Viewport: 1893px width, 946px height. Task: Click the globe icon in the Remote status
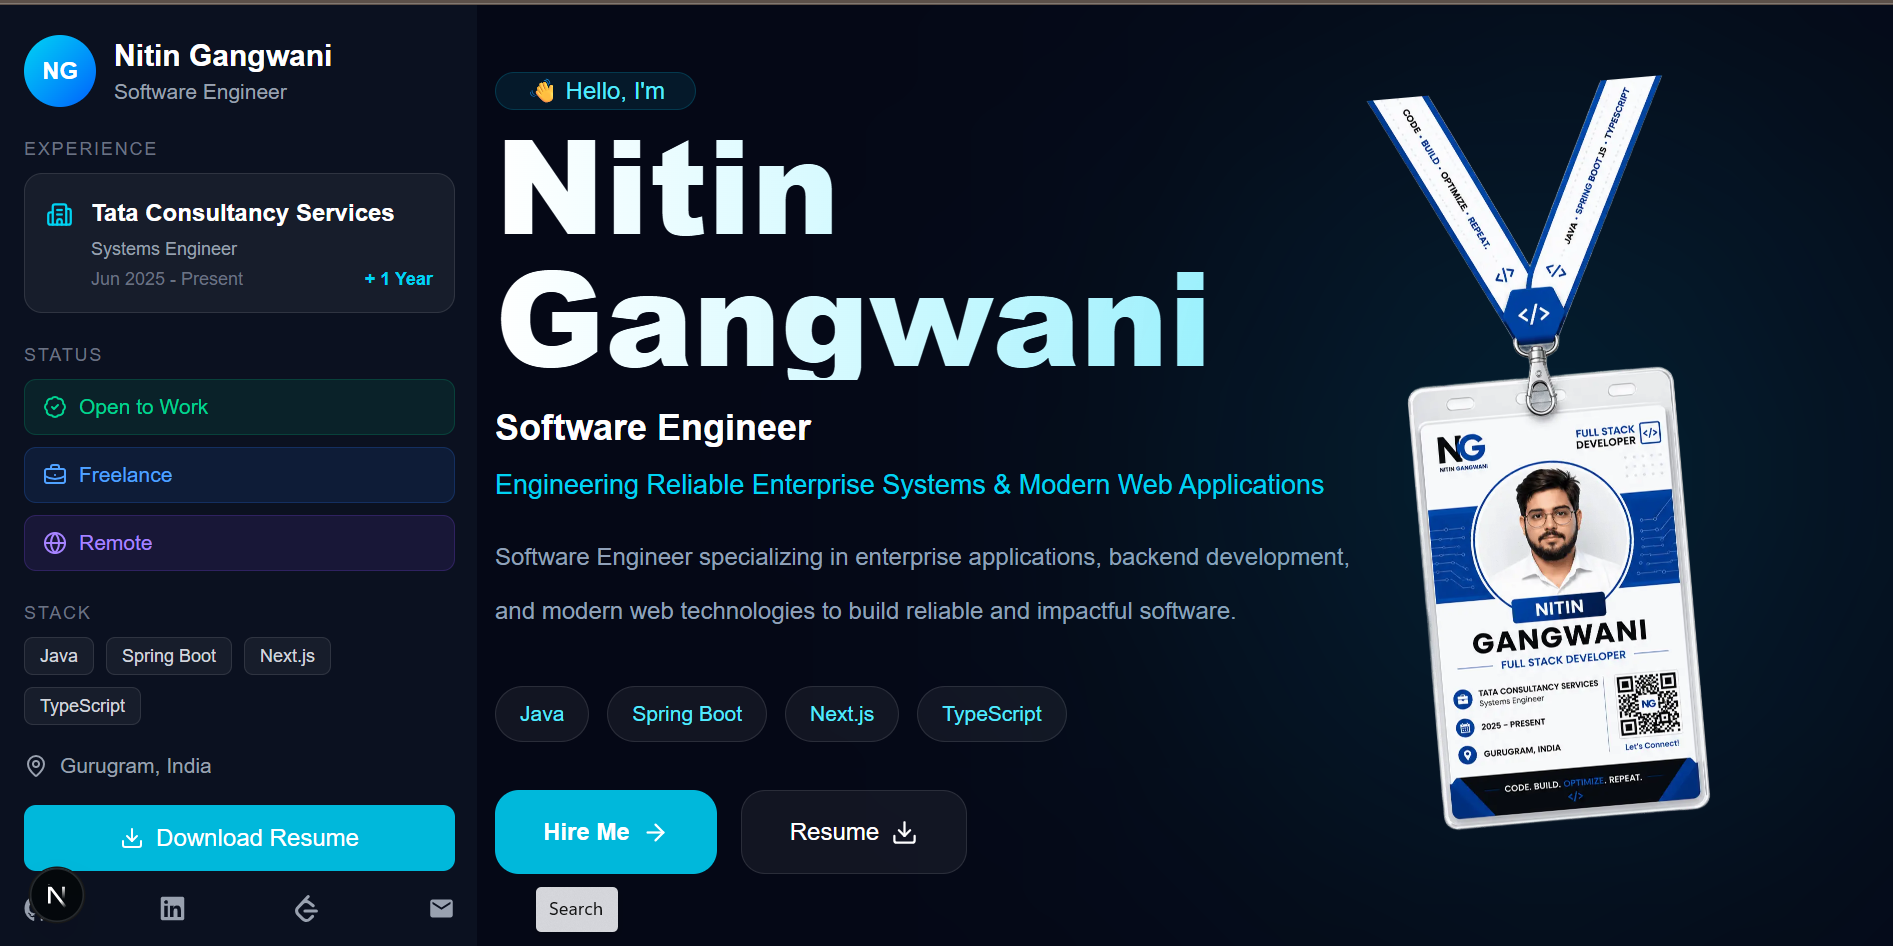click(55, 543)
